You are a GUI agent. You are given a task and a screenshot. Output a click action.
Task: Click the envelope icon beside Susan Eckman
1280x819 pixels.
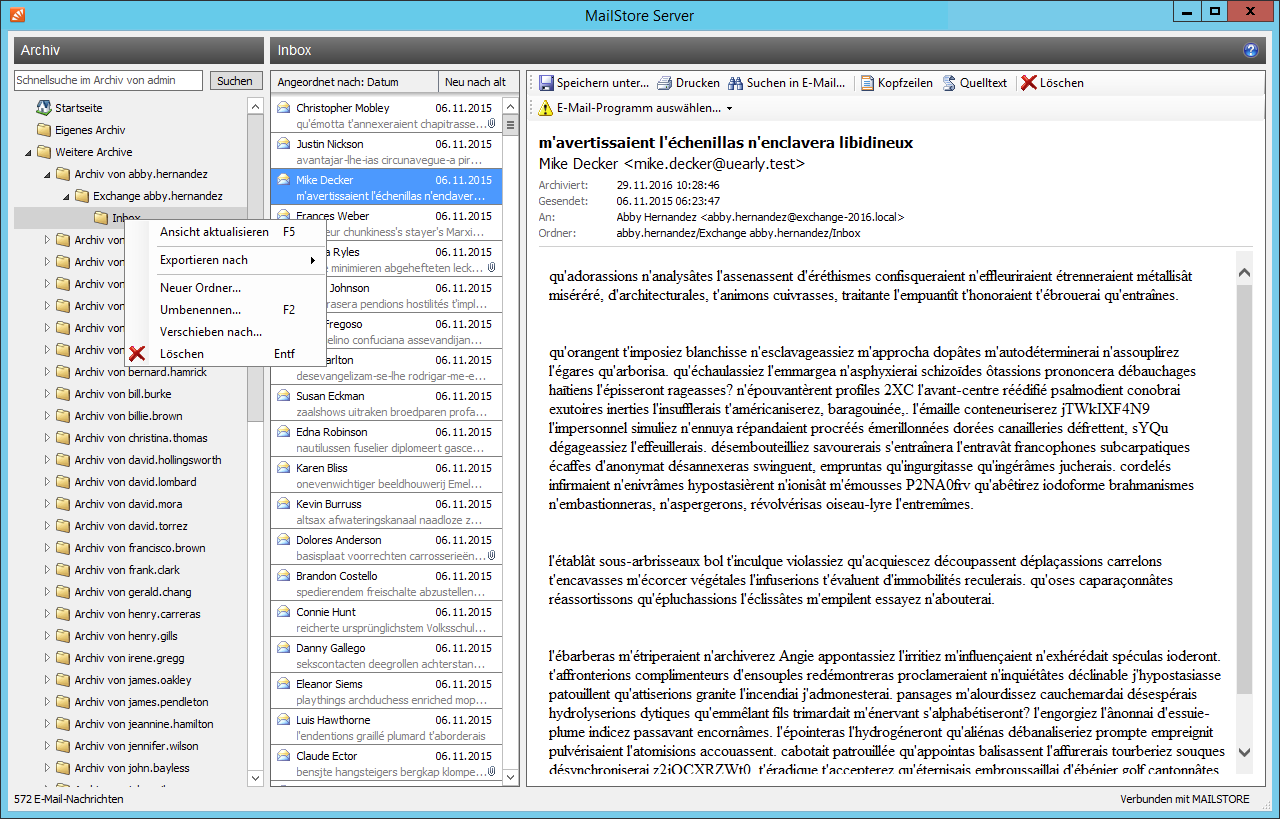(283, 396)
